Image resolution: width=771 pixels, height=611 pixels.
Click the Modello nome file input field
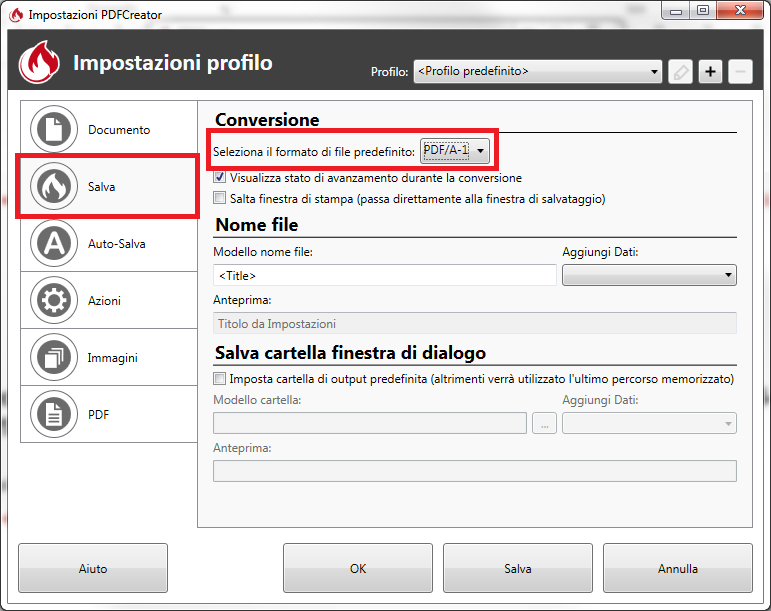[x=385, y=275]
